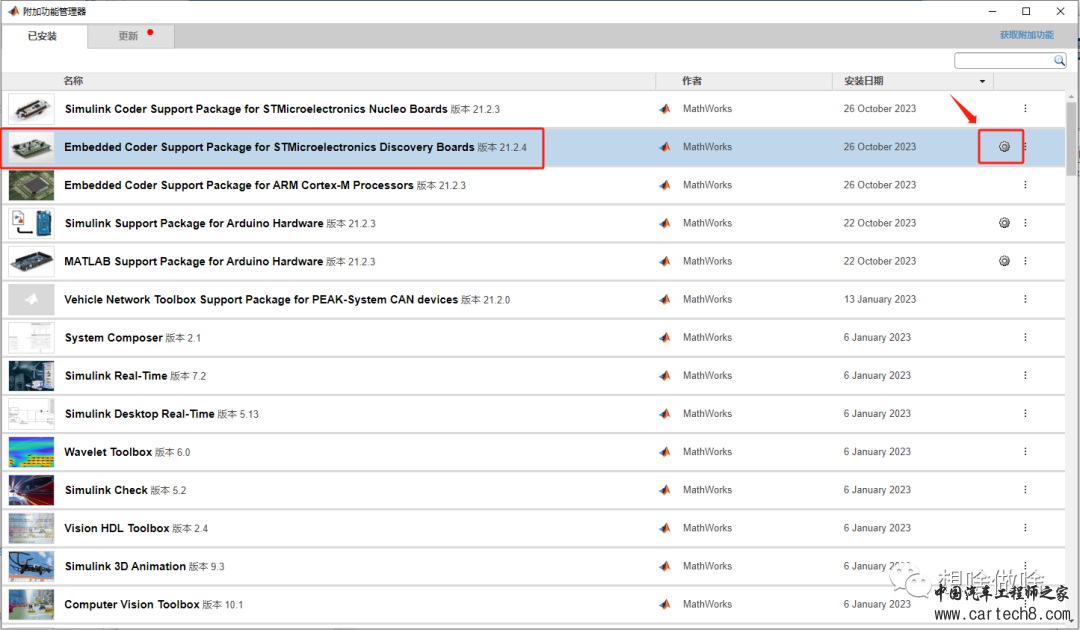Click thumbnail of Discovery Boards package
This screenshot has height=630, width=1080.
31,147
